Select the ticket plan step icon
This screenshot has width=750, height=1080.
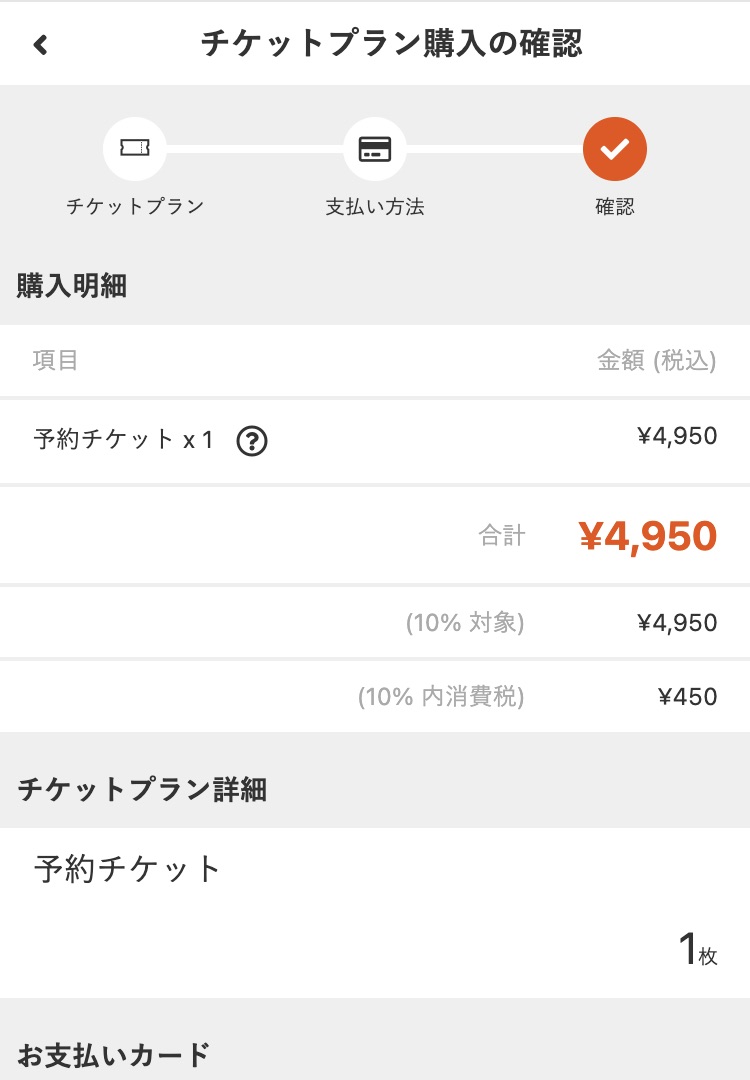[134, 149]
